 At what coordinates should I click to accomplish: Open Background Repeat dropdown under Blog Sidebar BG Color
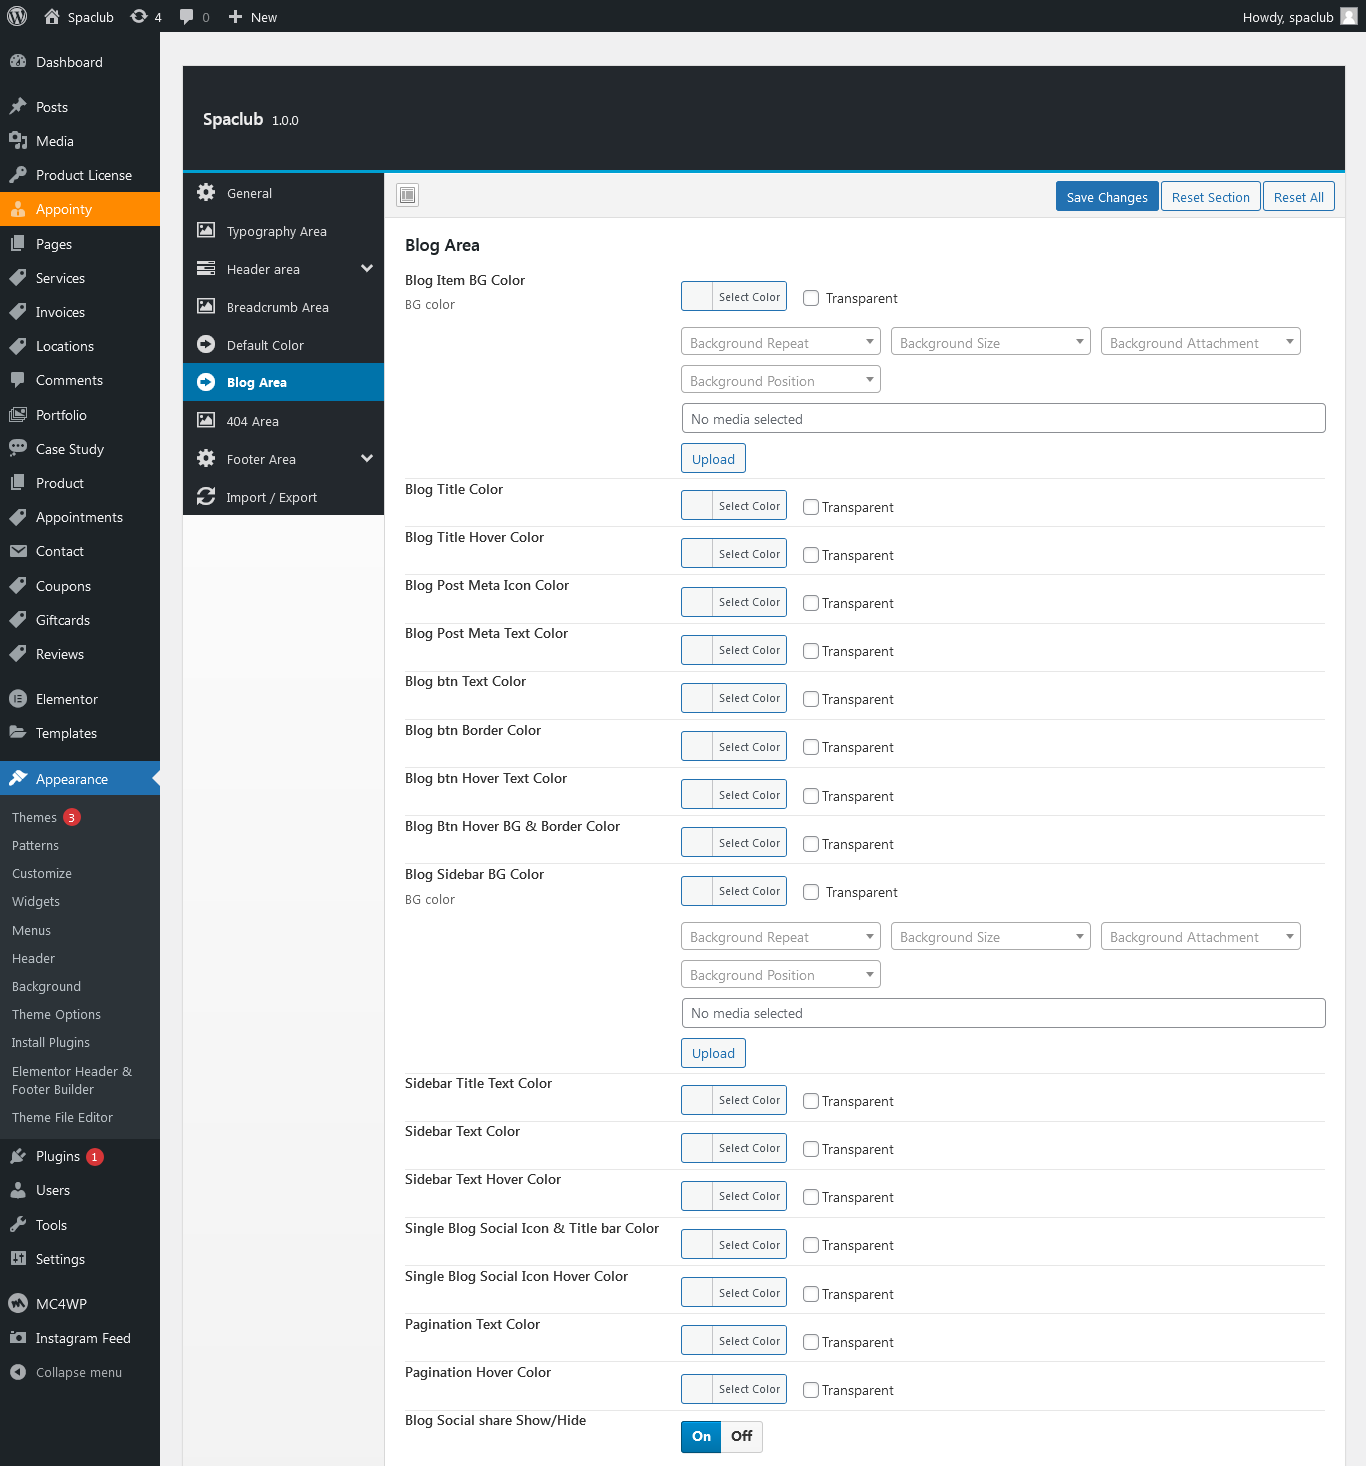(781, 936)
